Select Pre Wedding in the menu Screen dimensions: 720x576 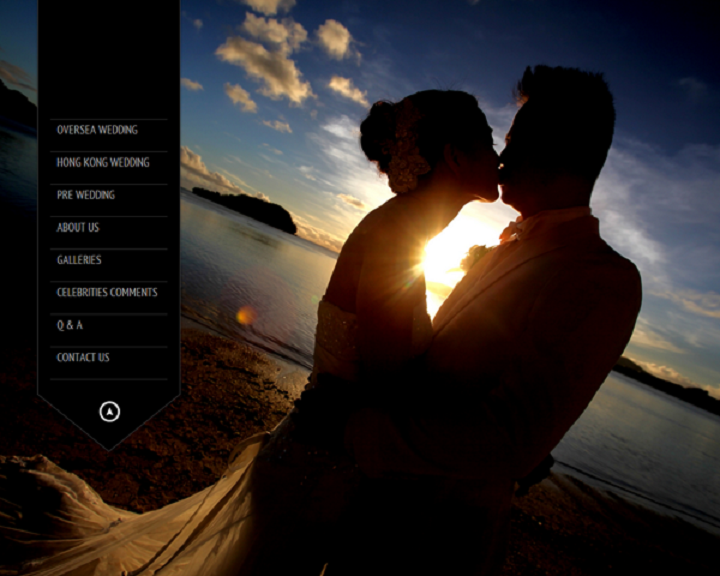click(x=86, y=195)
